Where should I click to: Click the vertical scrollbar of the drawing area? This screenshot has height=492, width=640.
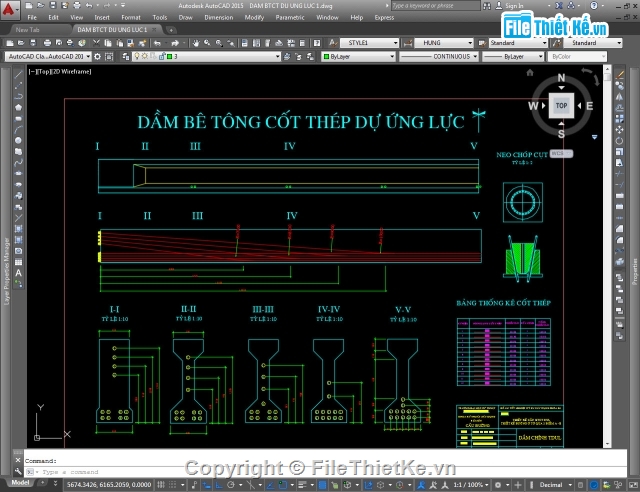tap(607, 256)
